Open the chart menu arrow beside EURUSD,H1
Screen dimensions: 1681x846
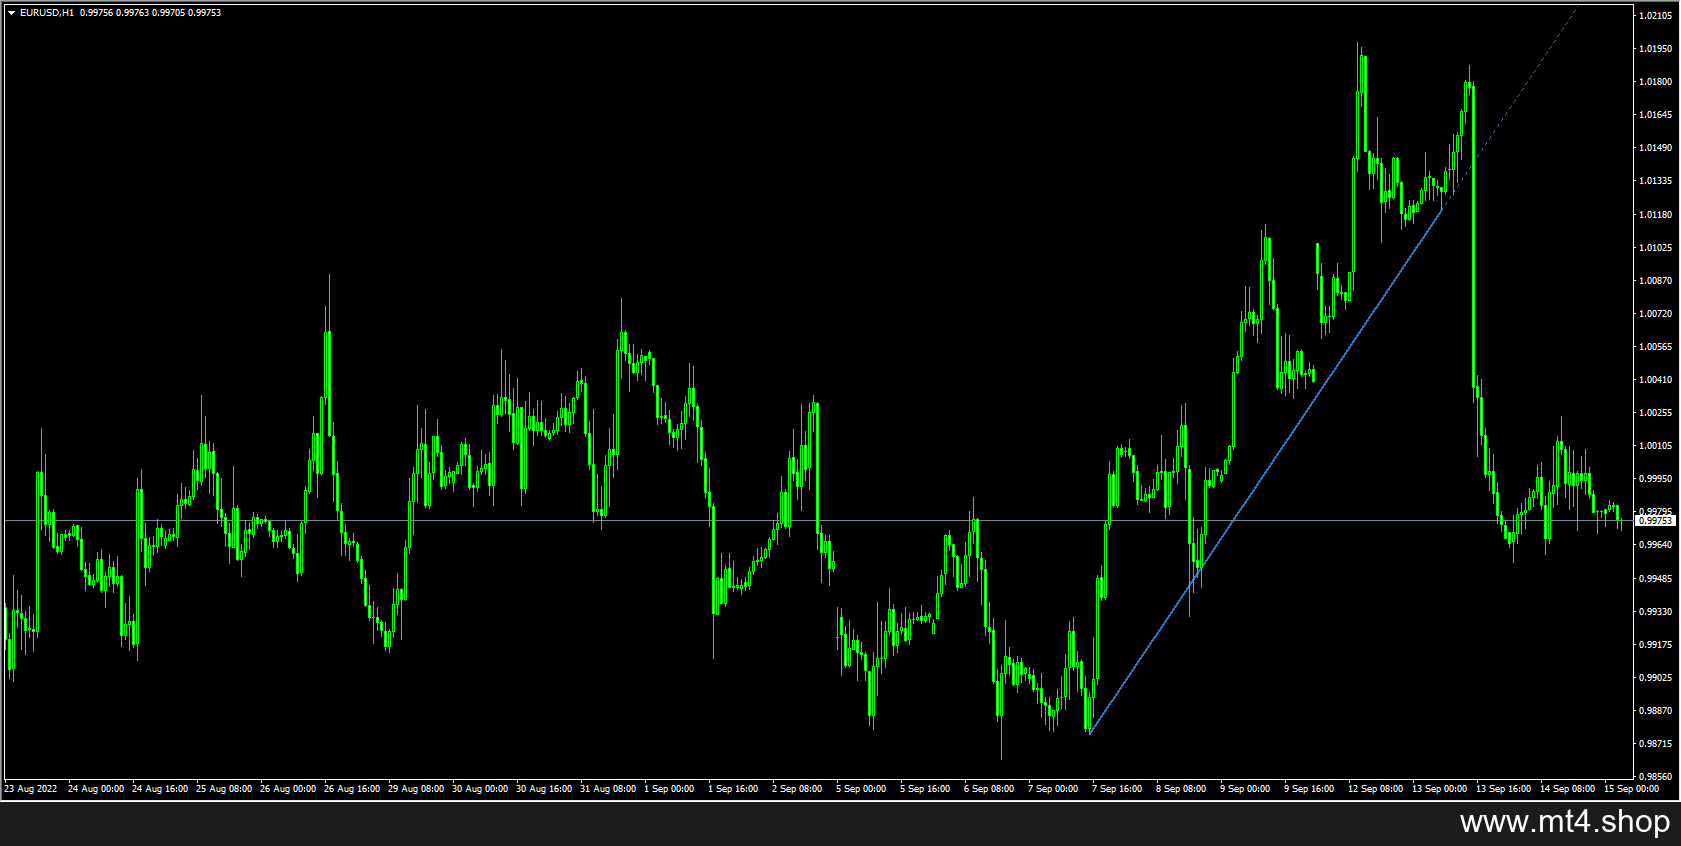(11, 13)
